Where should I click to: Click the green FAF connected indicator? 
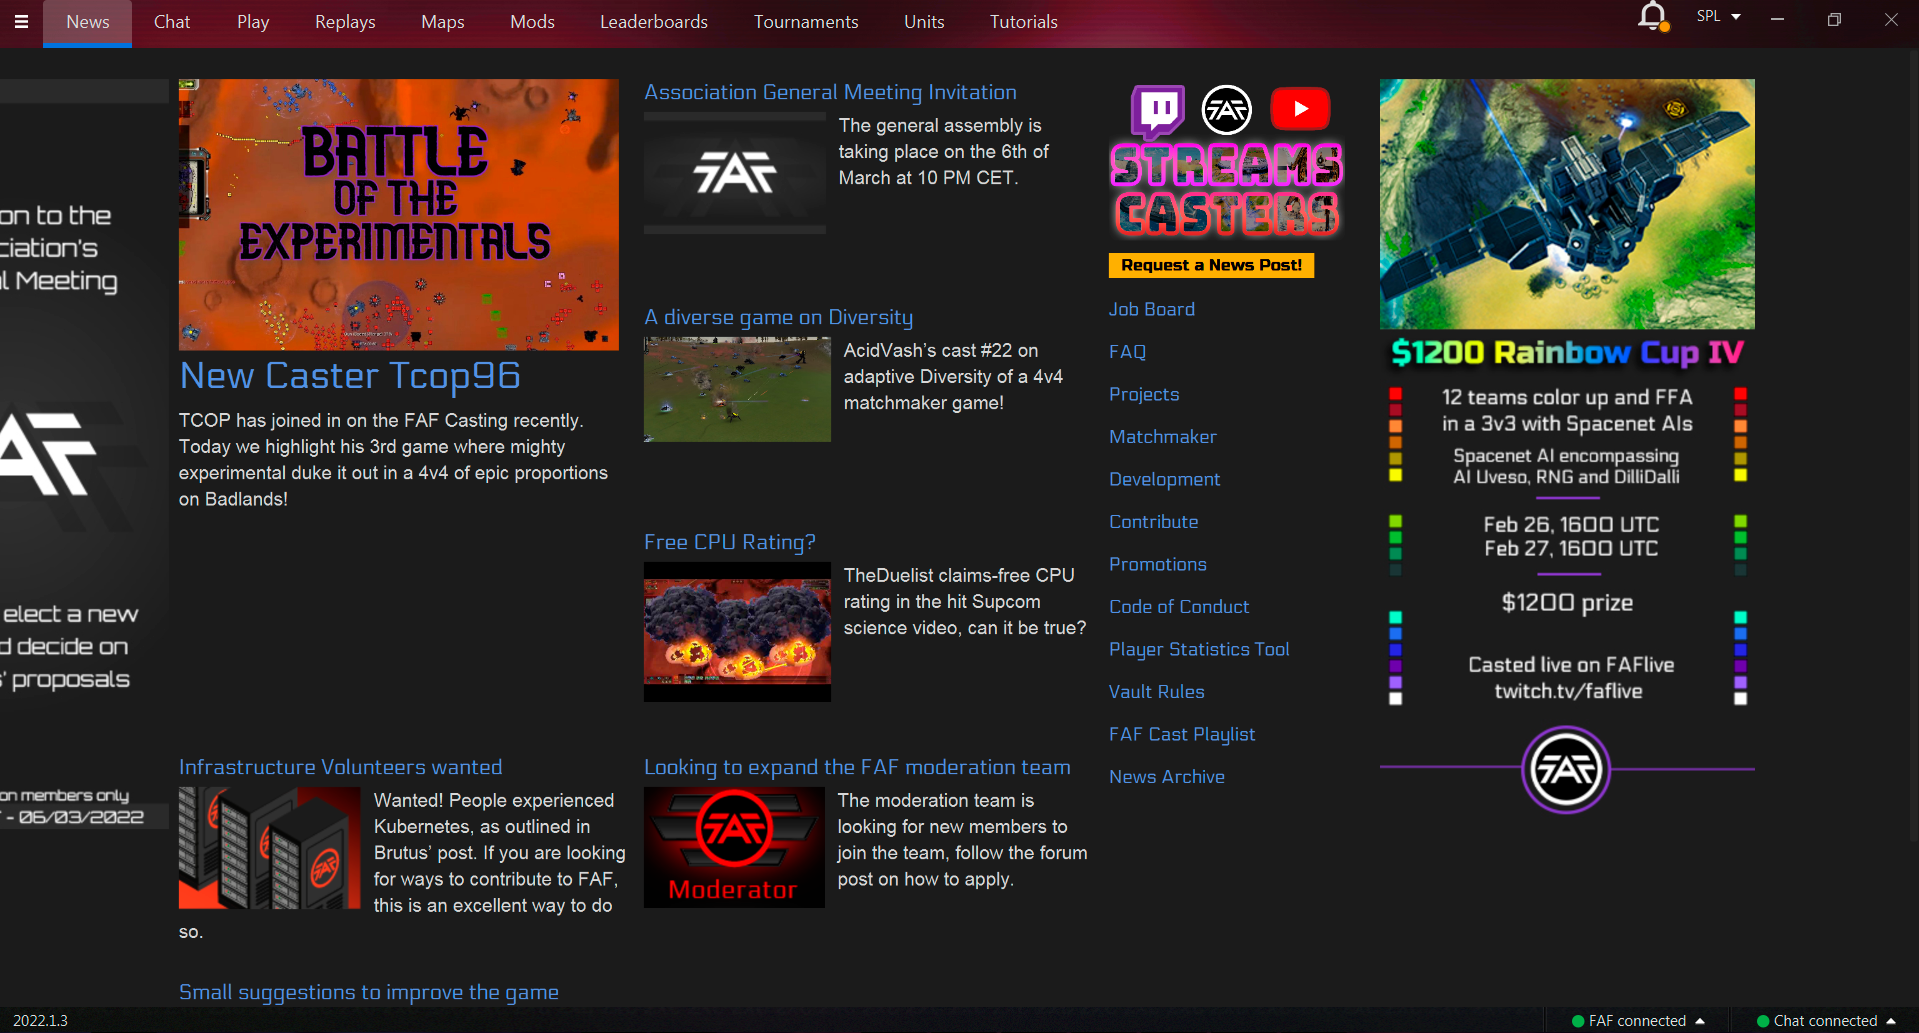(x=1578, y=1021)
